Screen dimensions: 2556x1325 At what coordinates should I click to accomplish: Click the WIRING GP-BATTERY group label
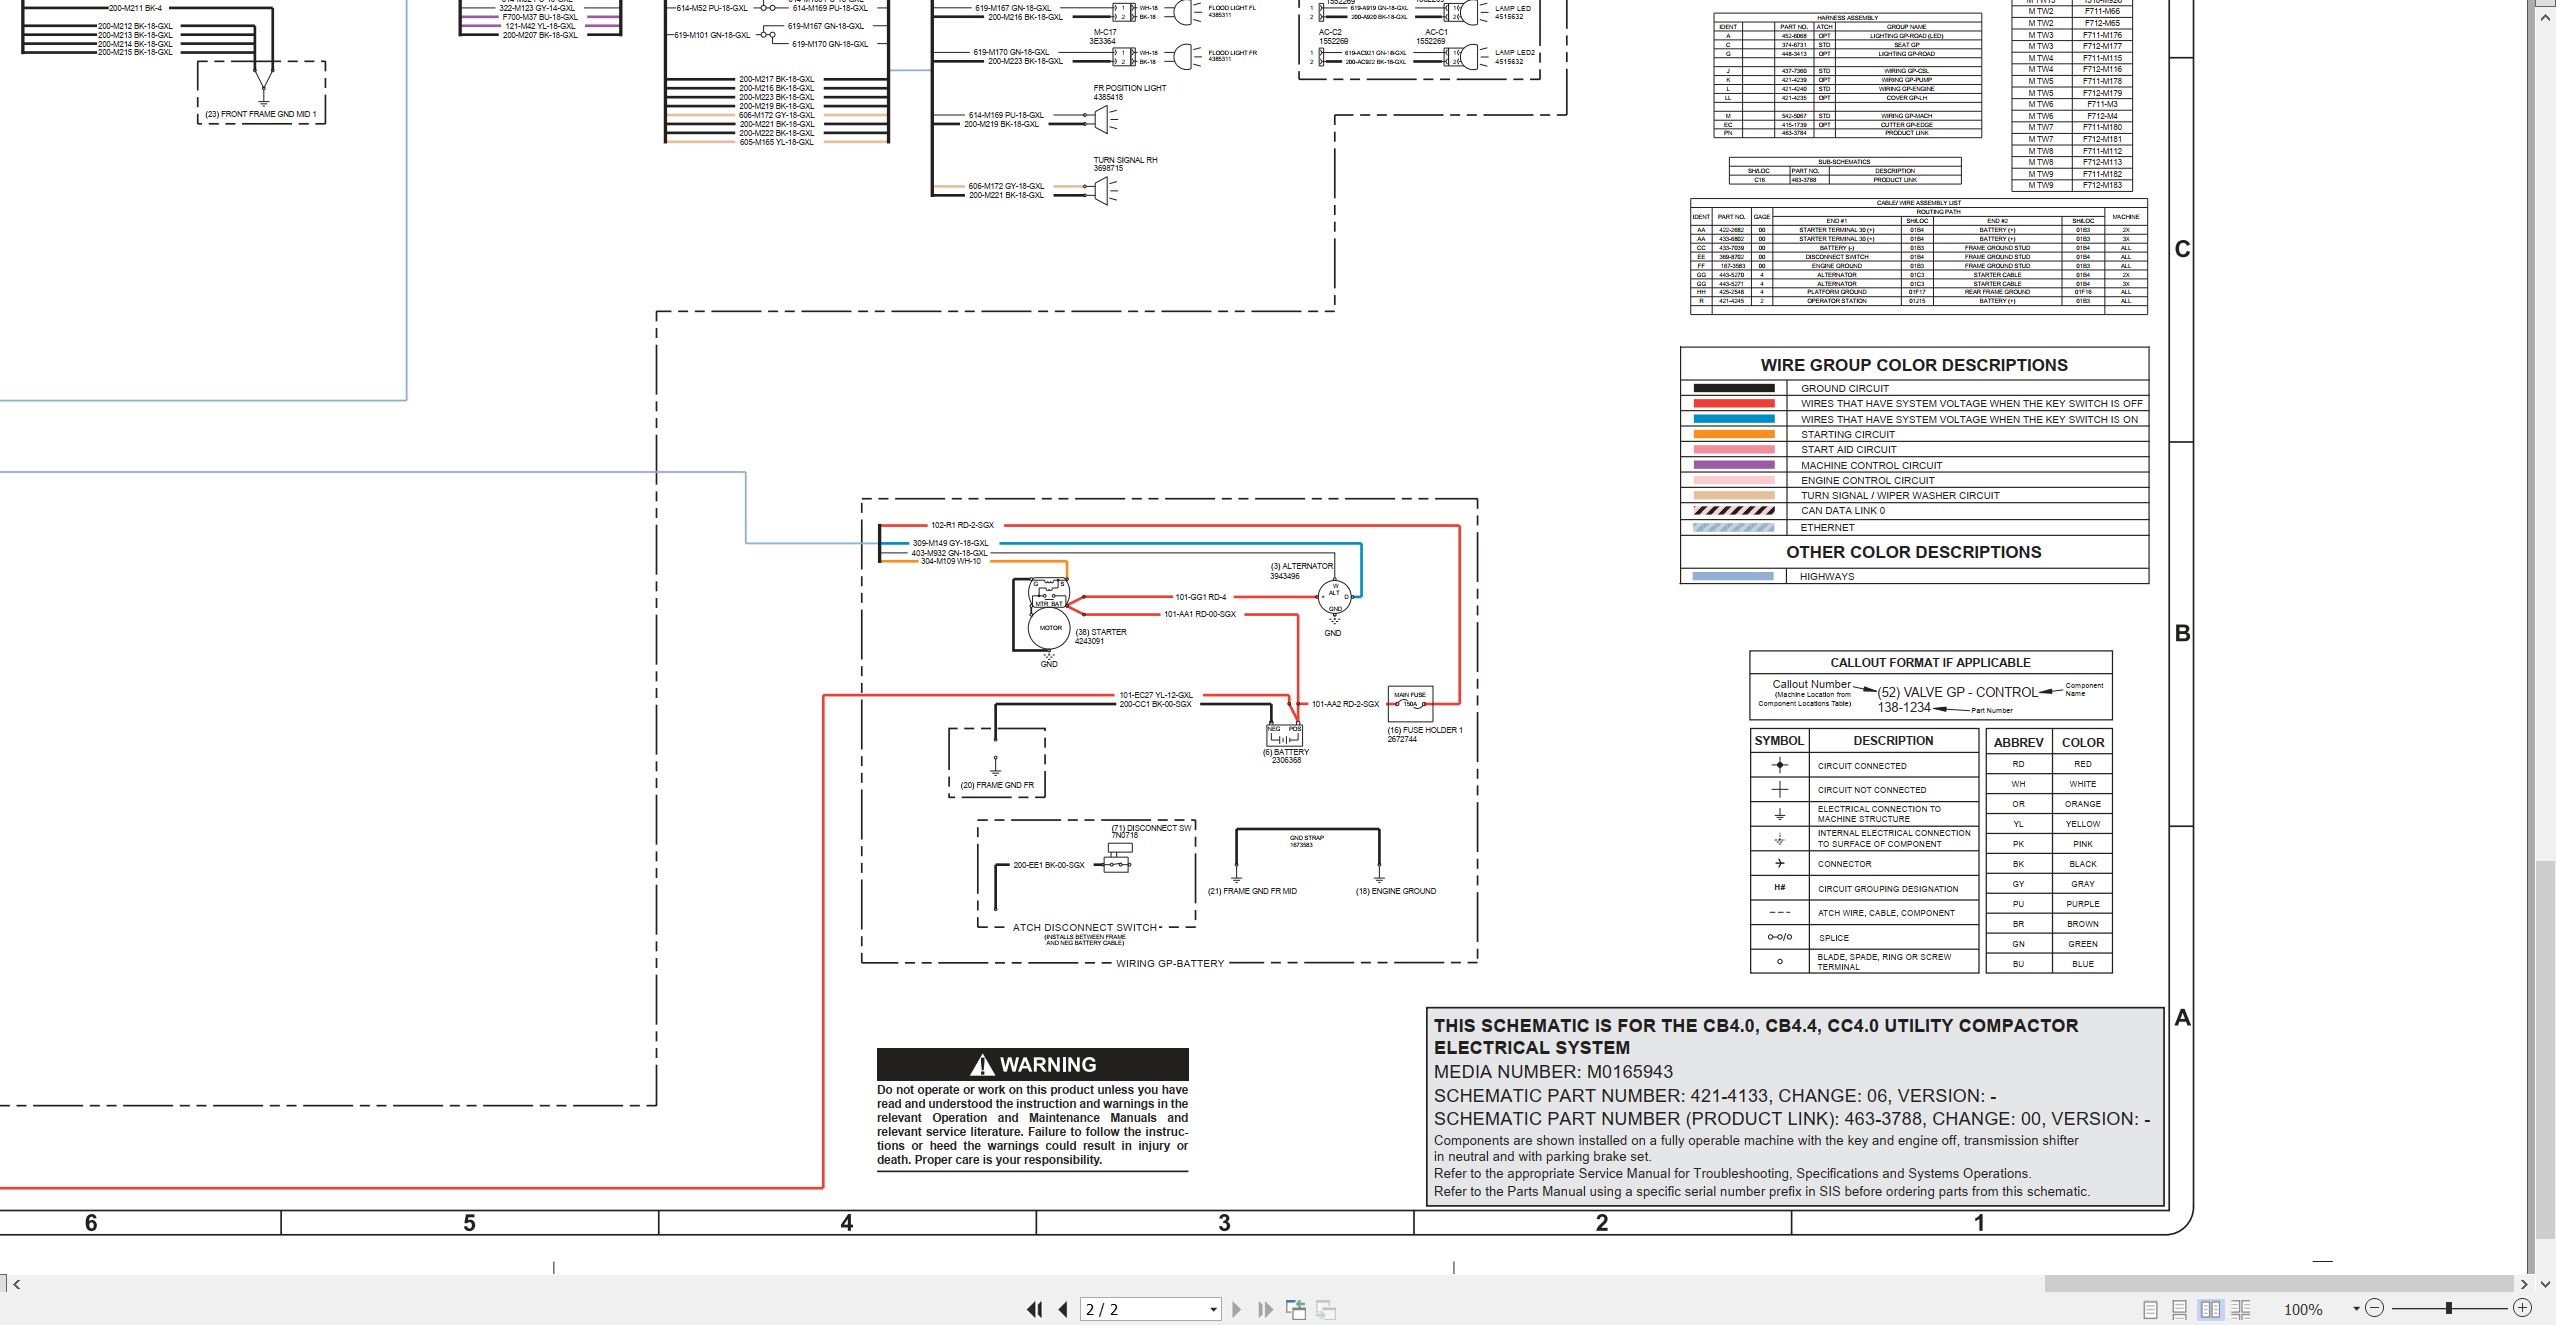(x=1170, y=964)
